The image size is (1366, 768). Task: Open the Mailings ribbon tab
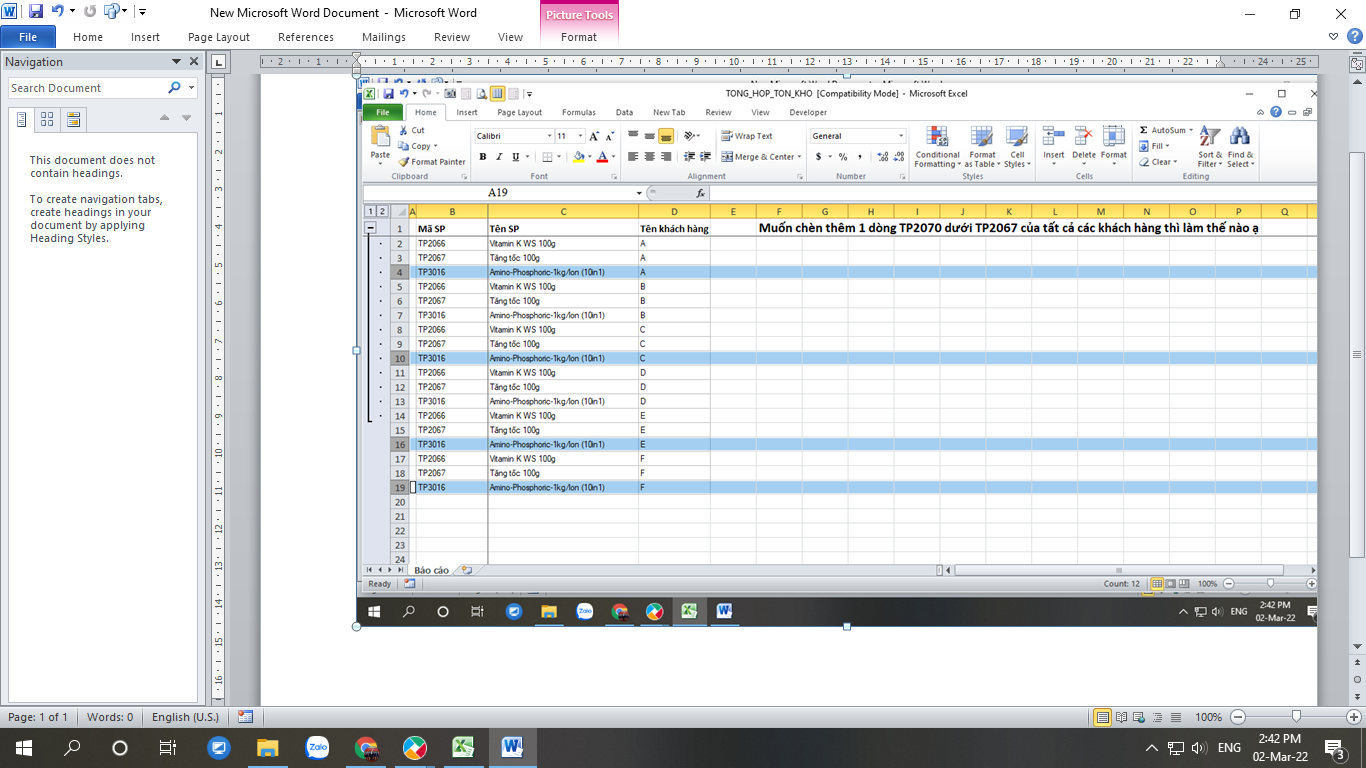click(x=384, y=37)
